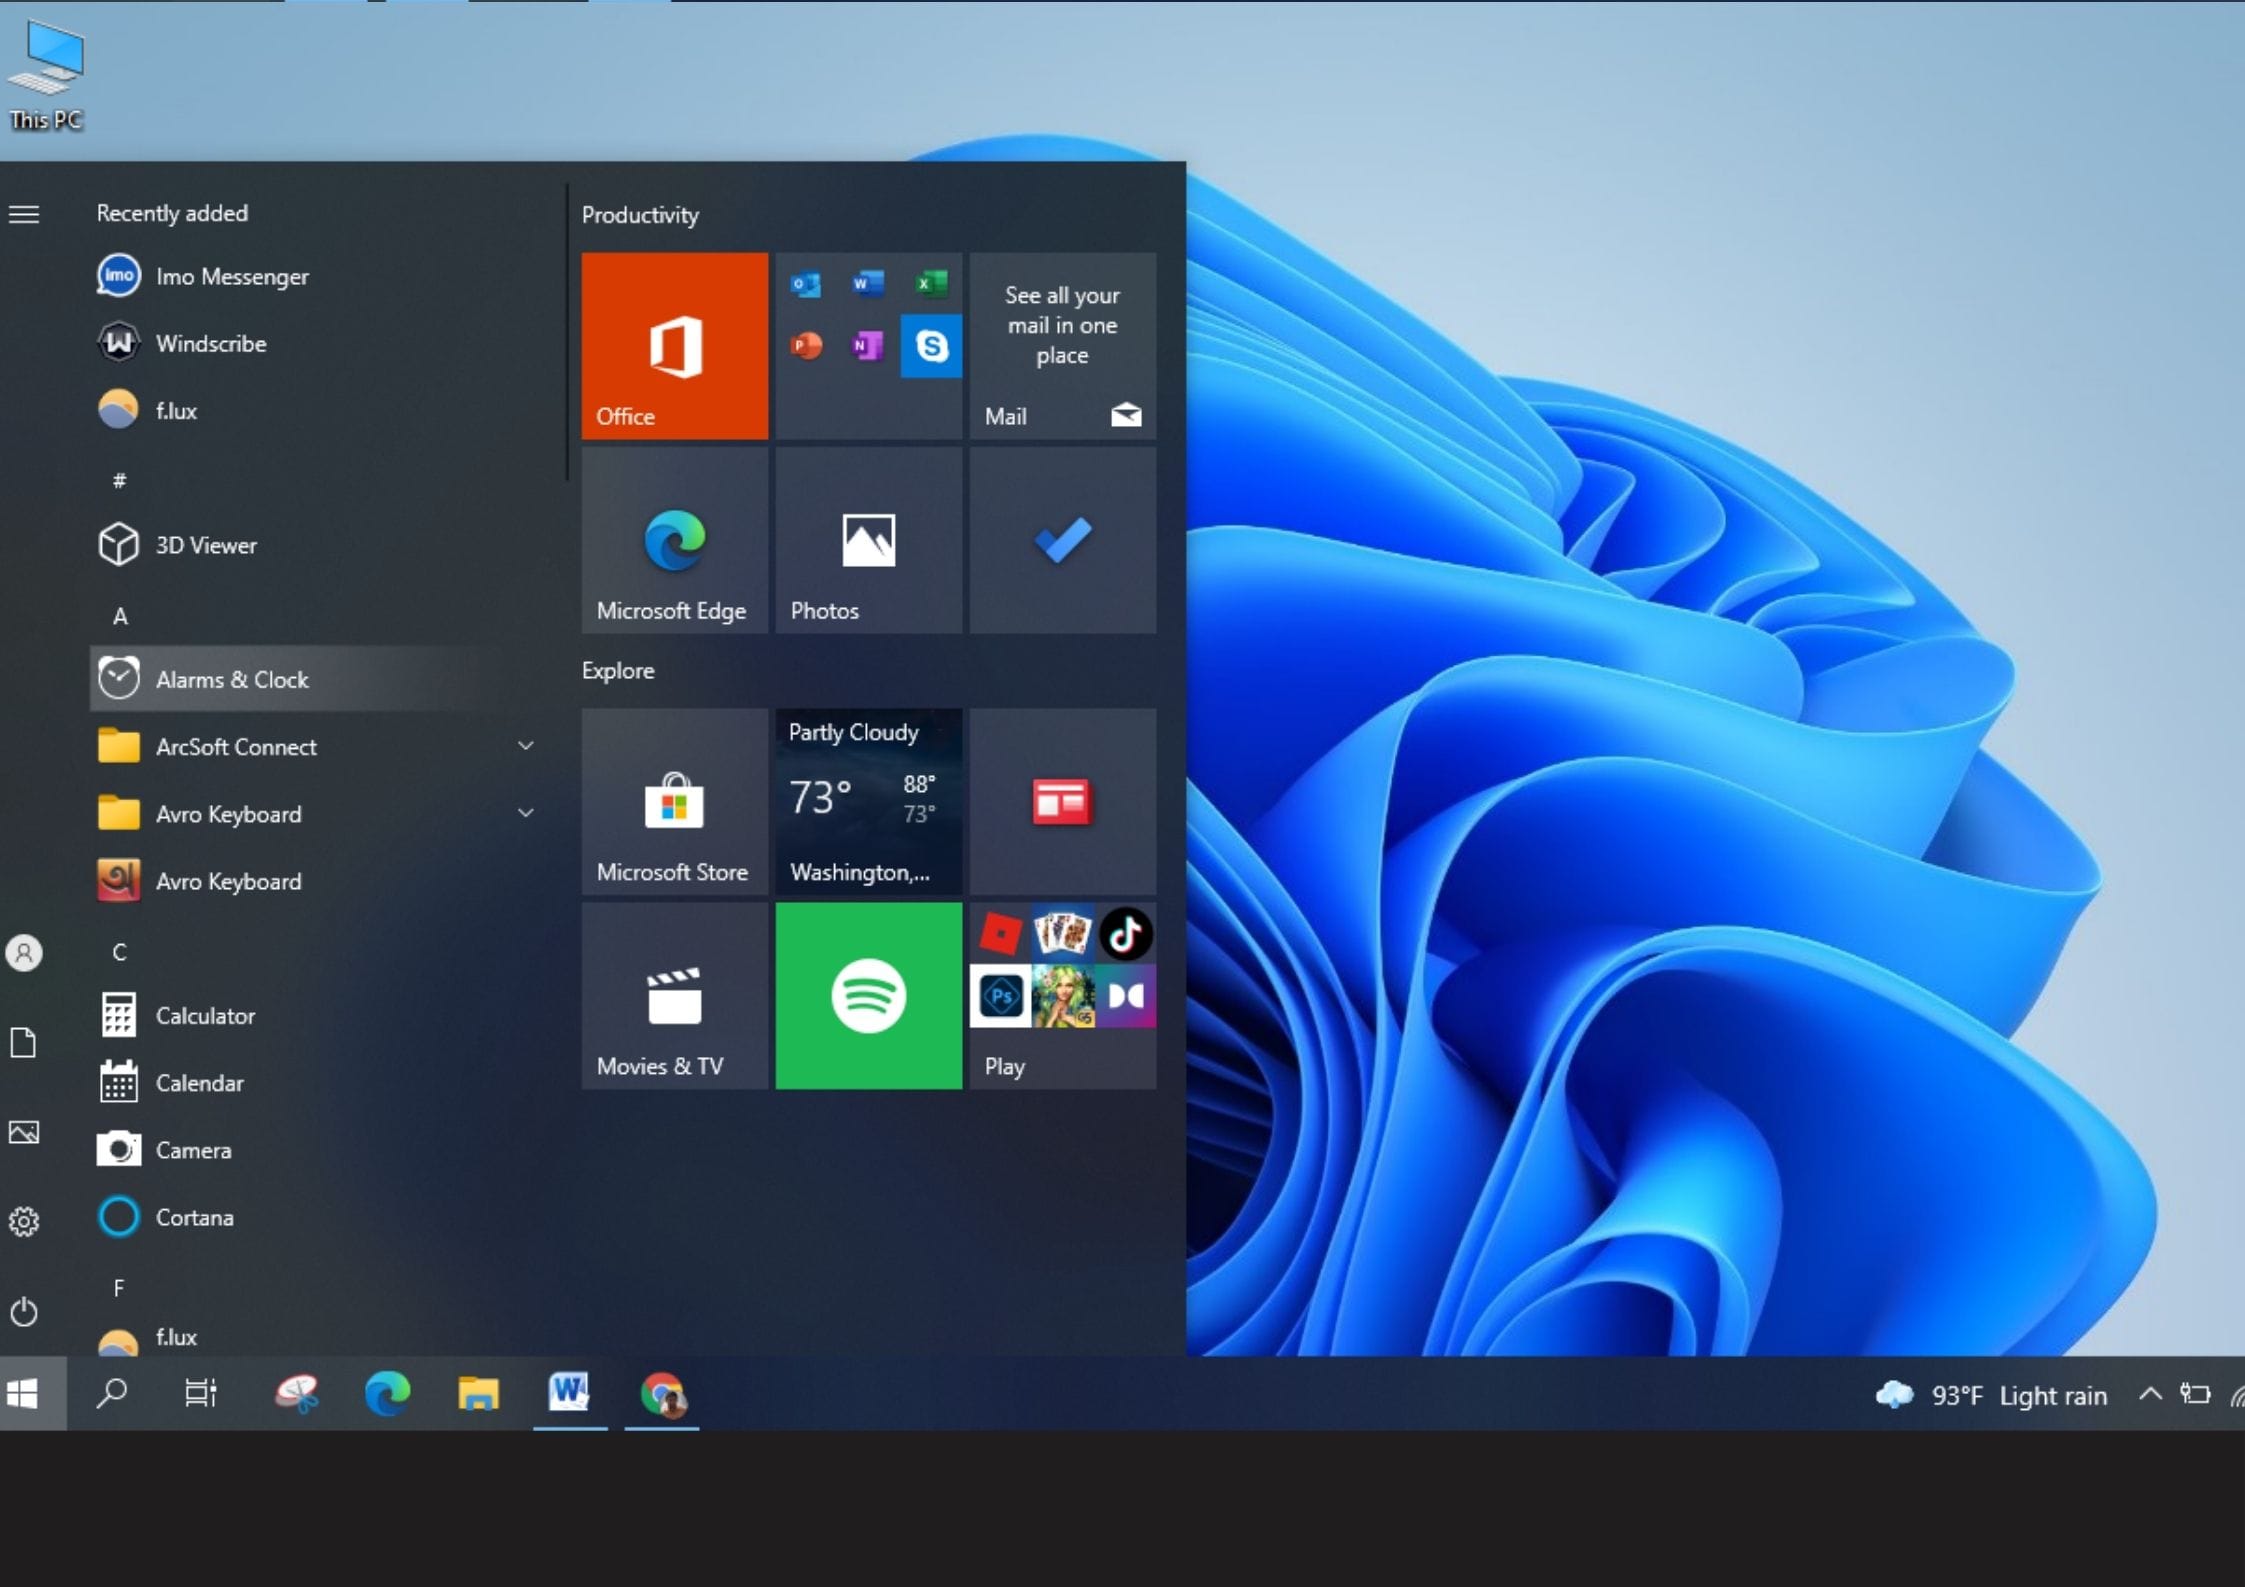Click the Power button in Start sidebar
Screen dimensions: 2245x1587
pos(24,1311)
